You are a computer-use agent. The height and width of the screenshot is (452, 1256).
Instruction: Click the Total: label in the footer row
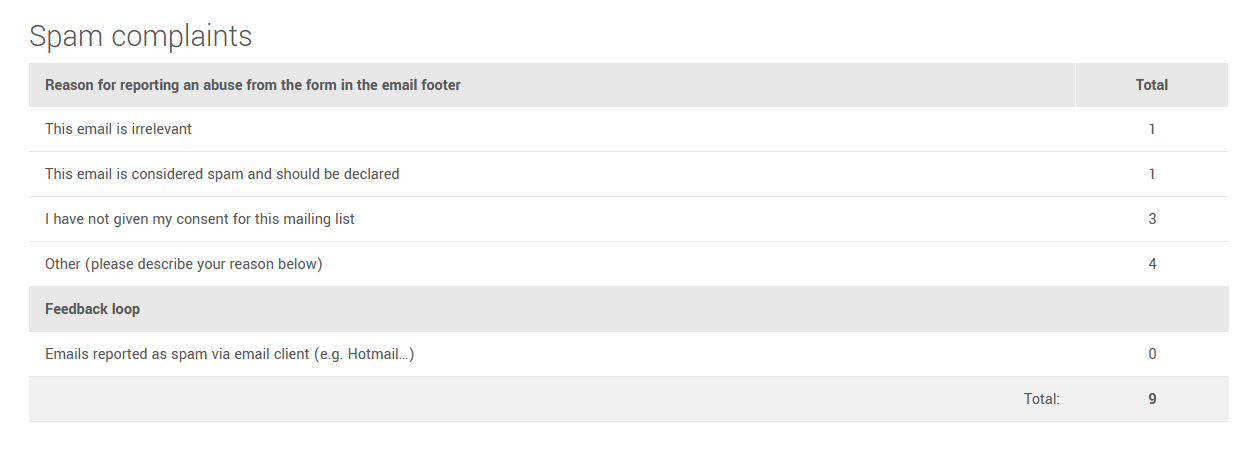(x=1041, y=399)
